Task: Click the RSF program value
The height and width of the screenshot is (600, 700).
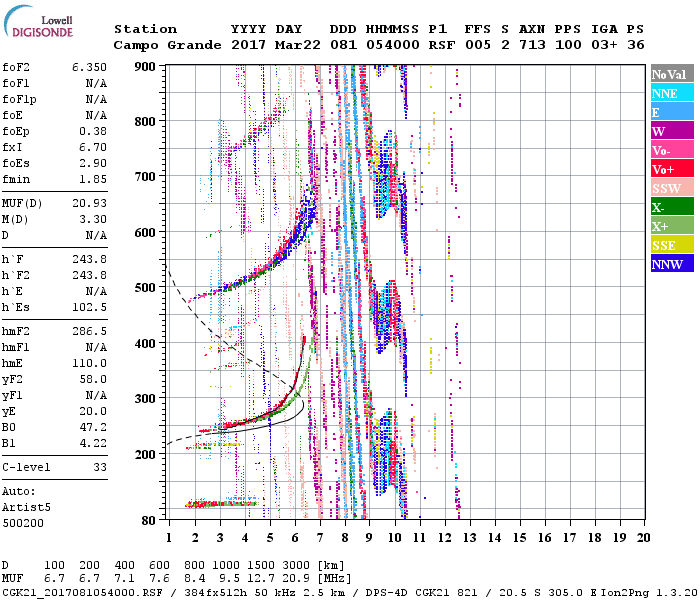Action: coord(442,45)
